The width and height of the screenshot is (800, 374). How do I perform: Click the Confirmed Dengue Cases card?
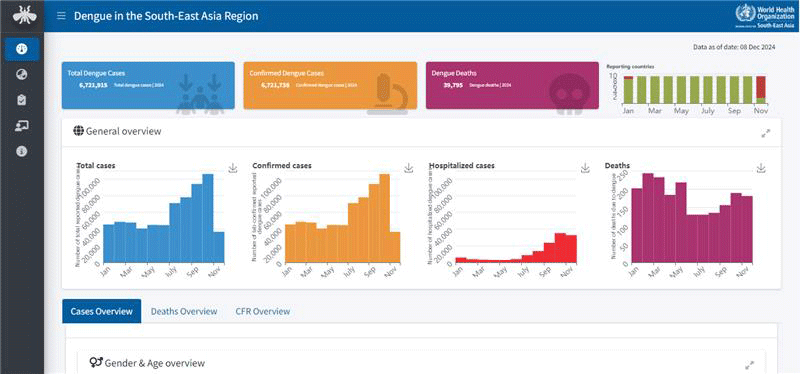click(330, 86)
